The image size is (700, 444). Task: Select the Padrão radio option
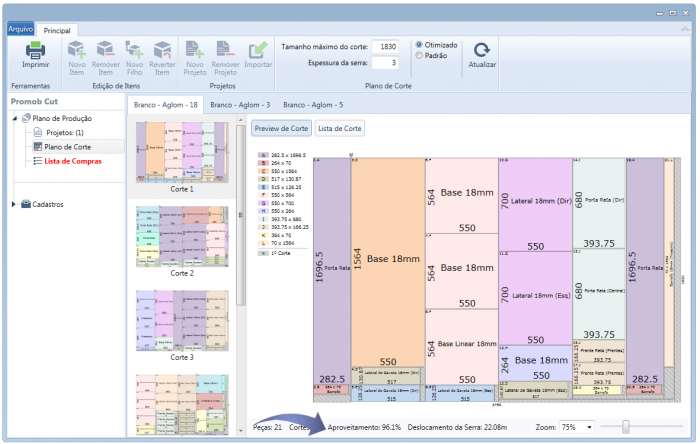coord(420,57)
